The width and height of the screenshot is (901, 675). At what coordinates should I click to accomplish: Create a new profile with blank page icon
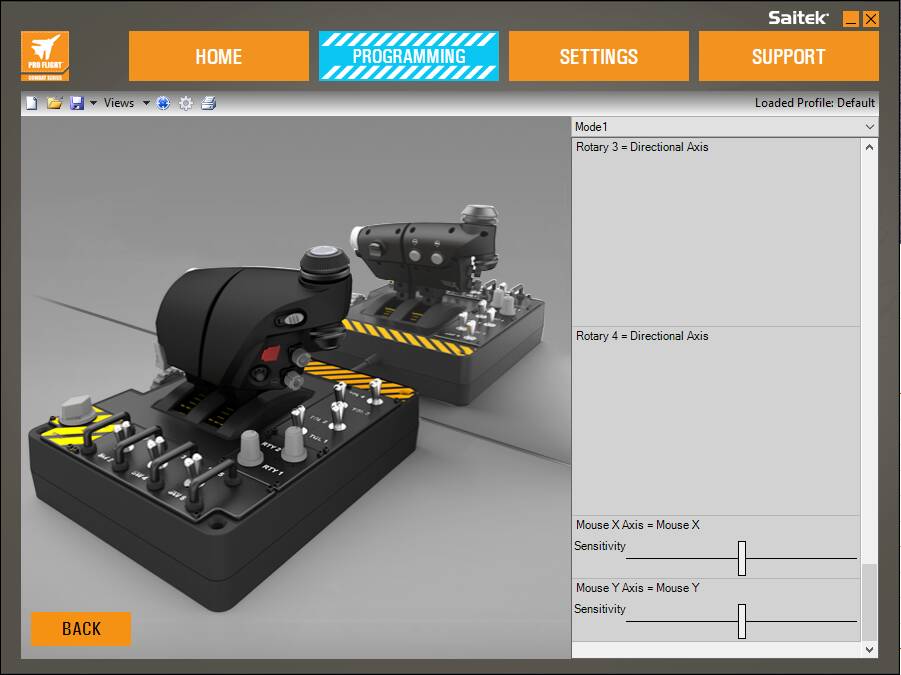pos(32,103)
